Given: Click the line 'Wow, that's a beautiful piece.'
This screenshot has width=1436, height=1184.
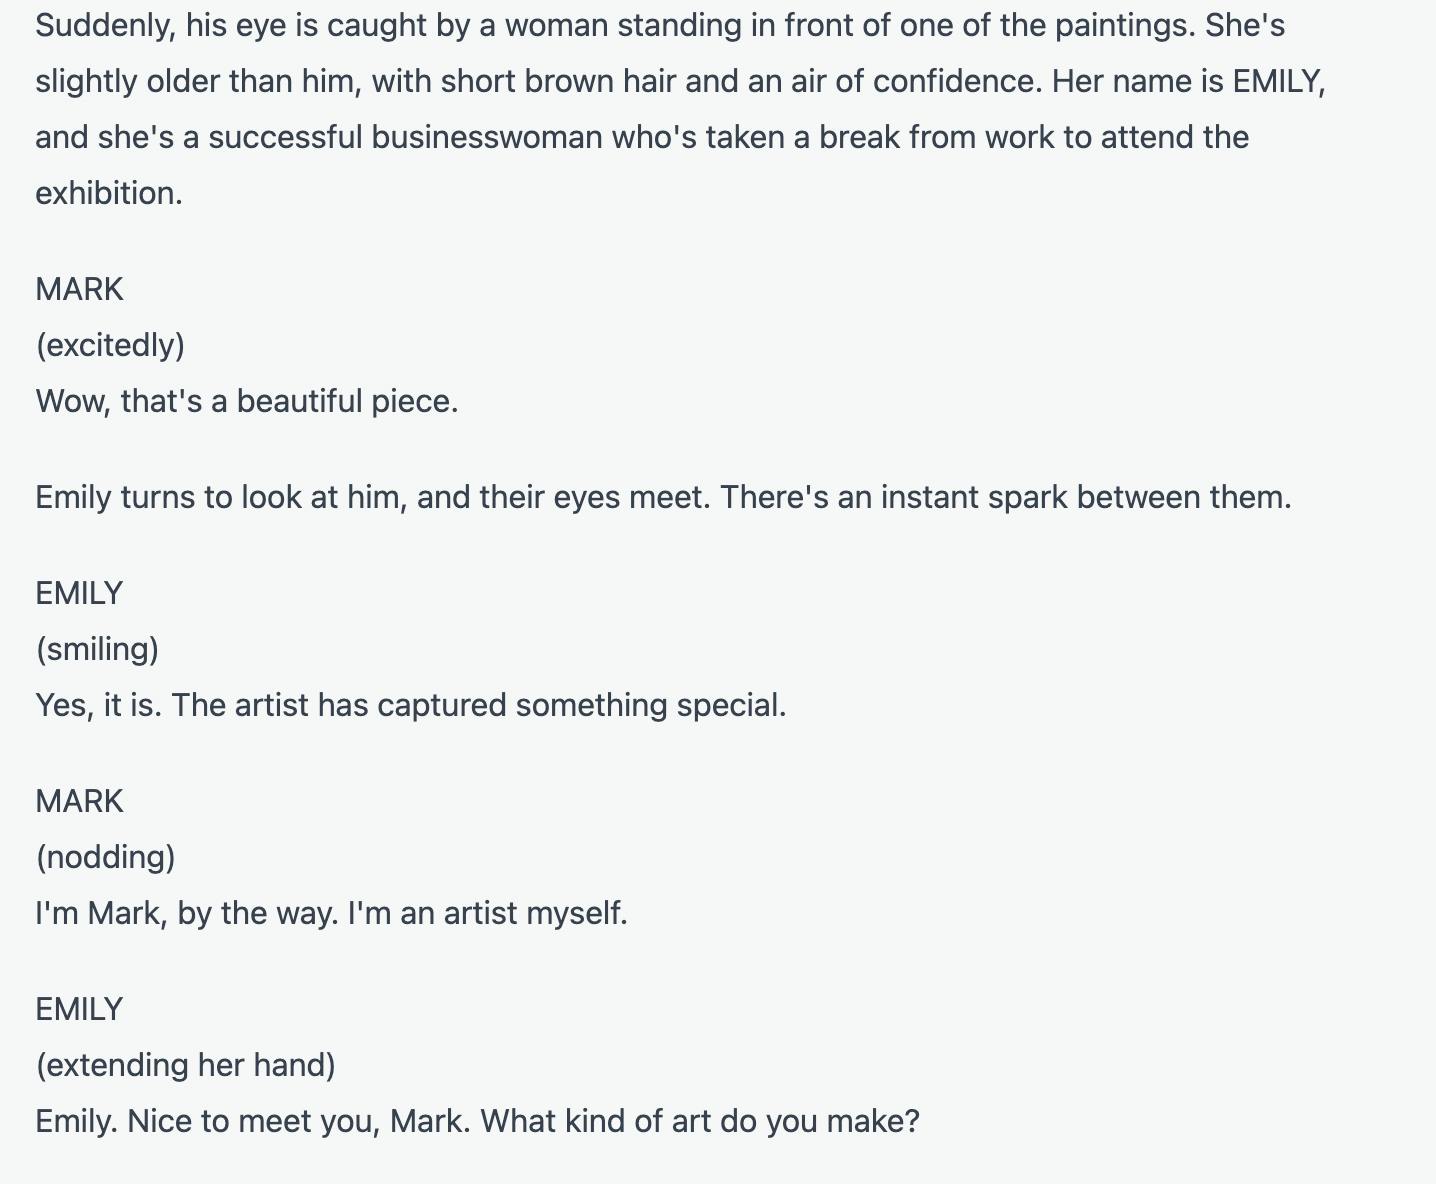Looking at the screenshot, I should pyautogui.click(x=247, y=401).
